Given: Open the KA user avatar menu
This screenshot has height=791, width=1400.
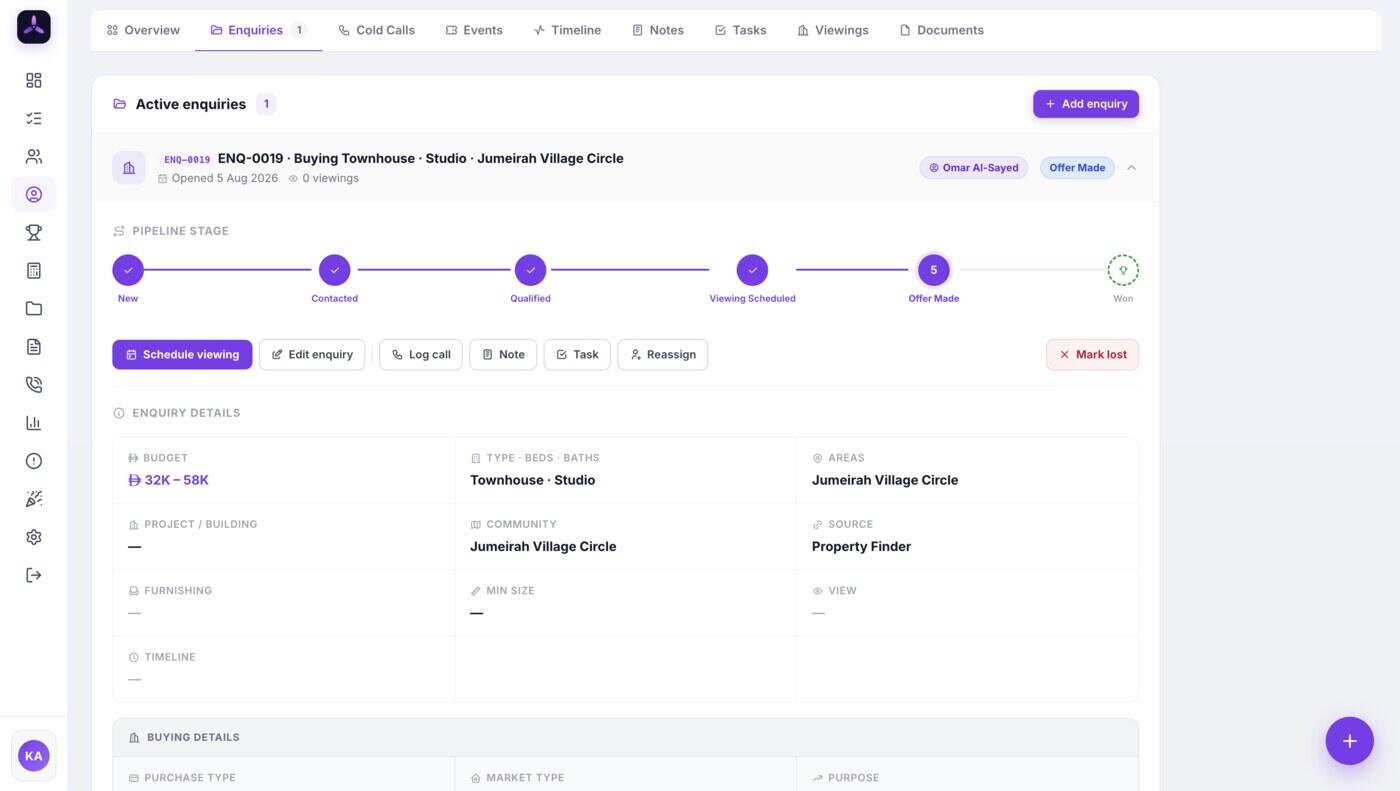Looking at the screenshot, I should coord(34,756).
